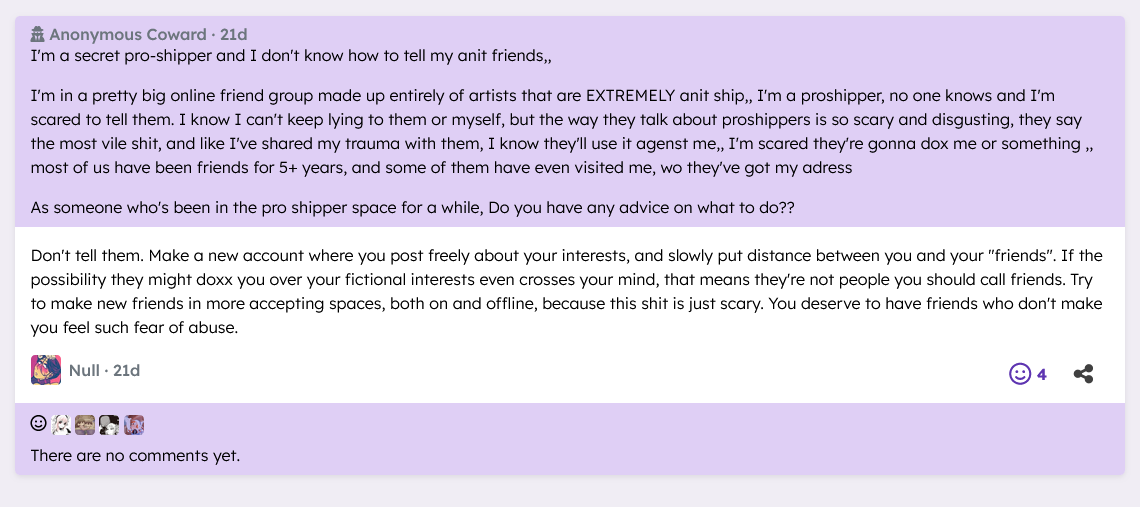Open the purple-blue reactor avatar
This screenshot has width=1140, height=507.
tap(134, 424)
